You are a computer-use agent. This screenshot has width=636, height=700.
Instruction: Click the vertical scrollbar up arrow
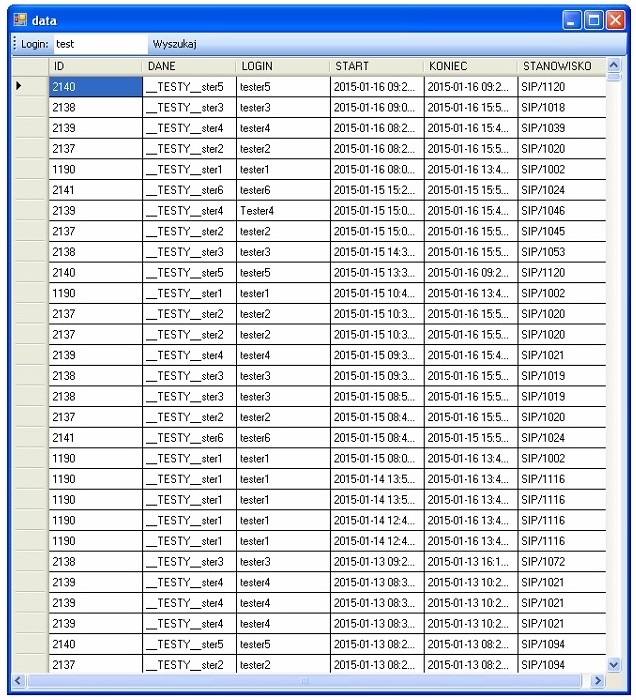(x=614, y=65)
